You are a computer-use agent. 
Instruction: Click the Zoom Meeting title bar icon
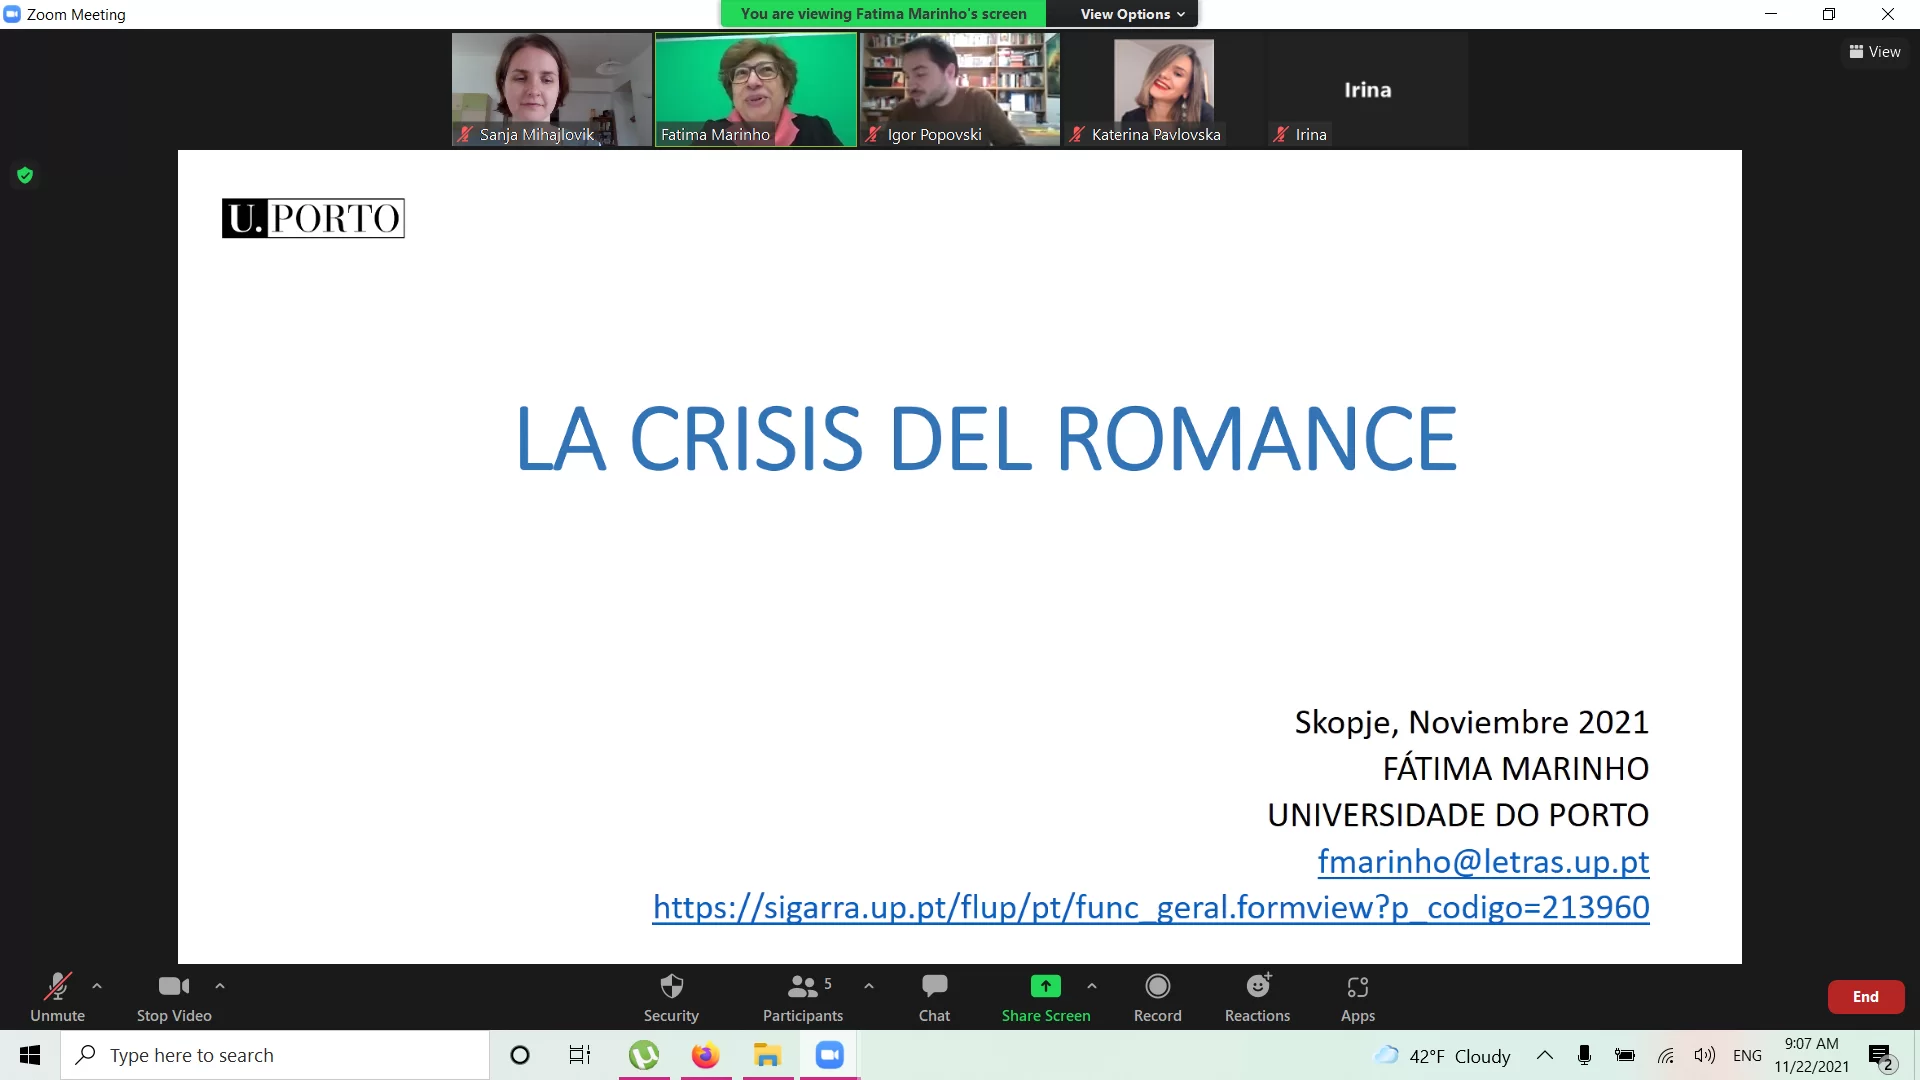tap(12, 14)
